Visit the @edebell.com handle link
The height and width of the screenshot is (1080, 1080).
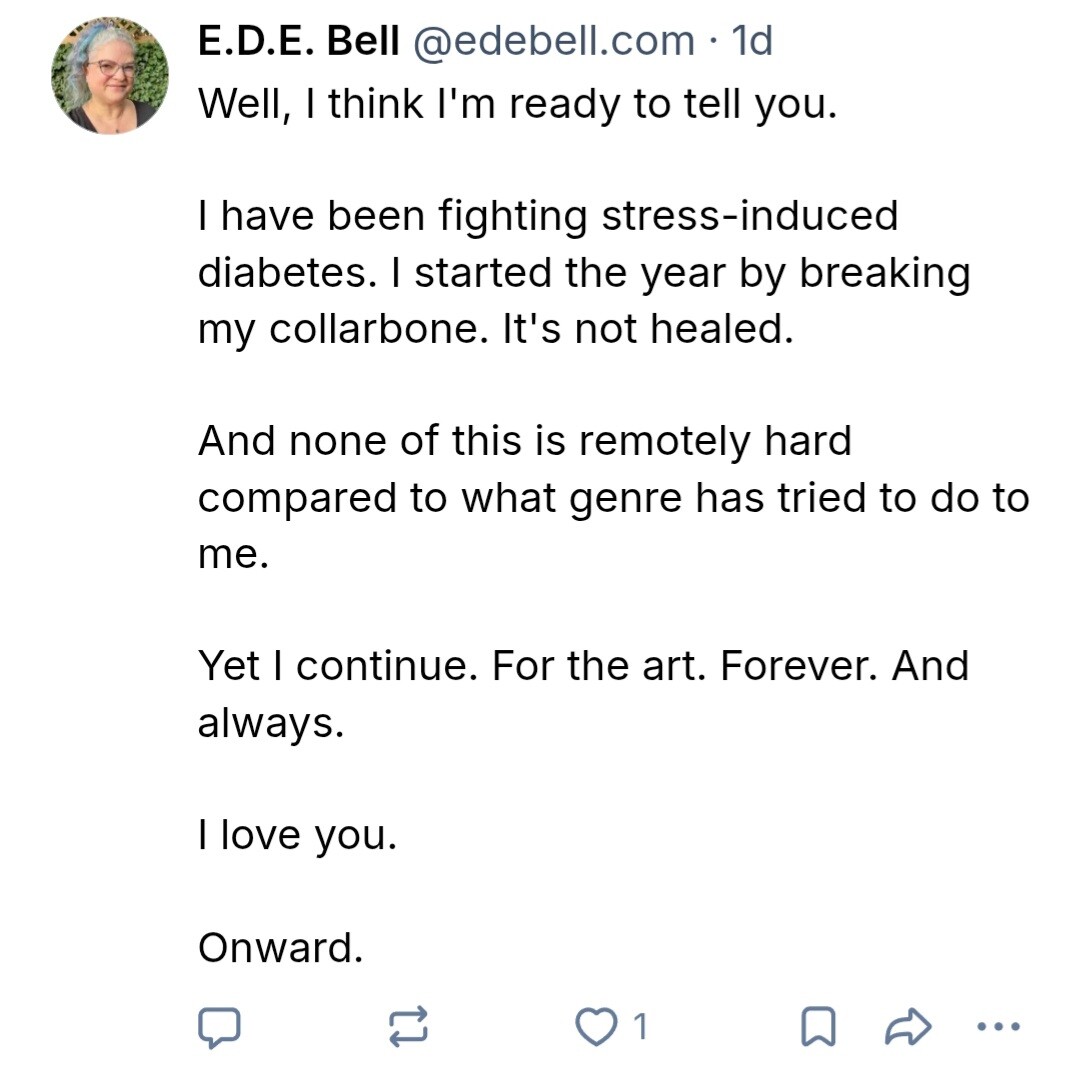[x=552, y=41]
